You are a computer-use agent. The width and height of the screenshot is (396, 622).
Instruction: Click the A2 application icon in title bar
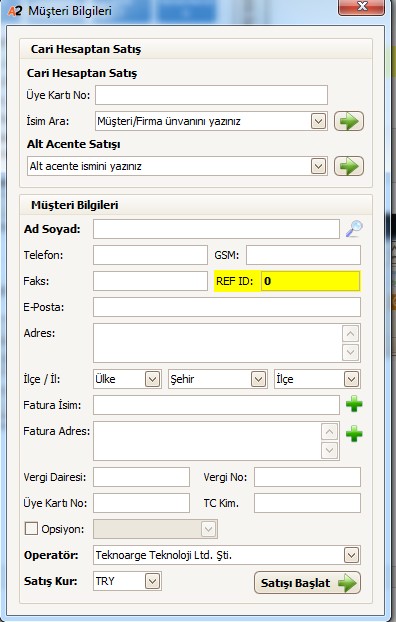pos(15,11)
